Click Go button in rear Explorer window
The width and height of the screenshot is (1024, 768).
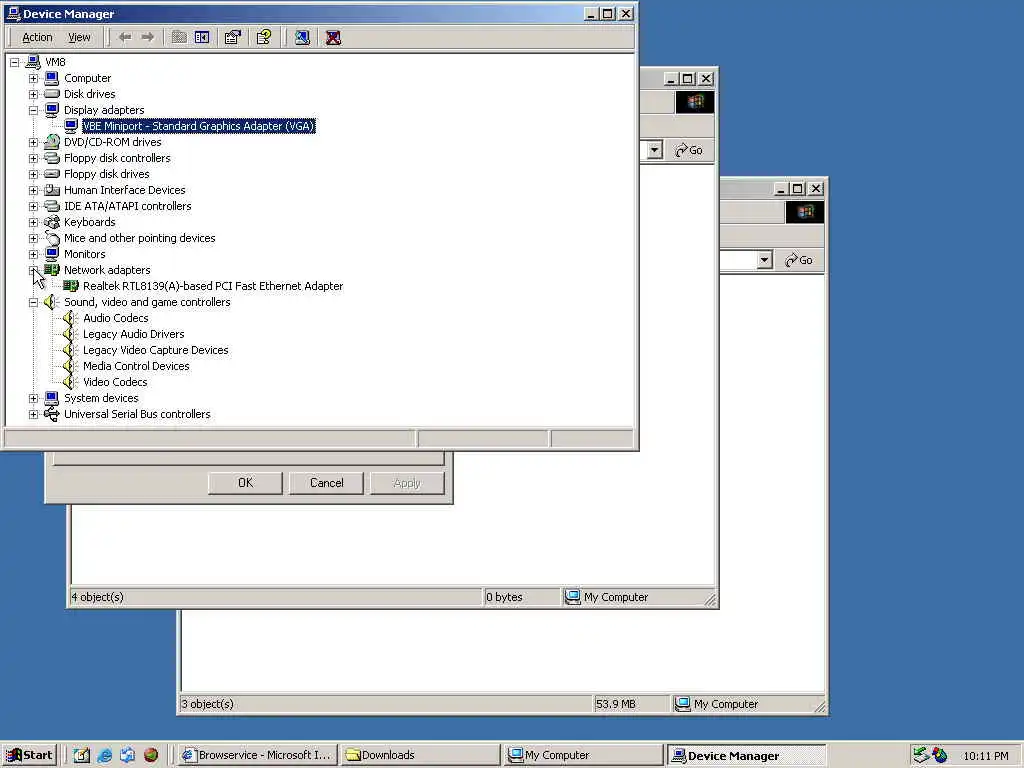(x=799, y=260)
